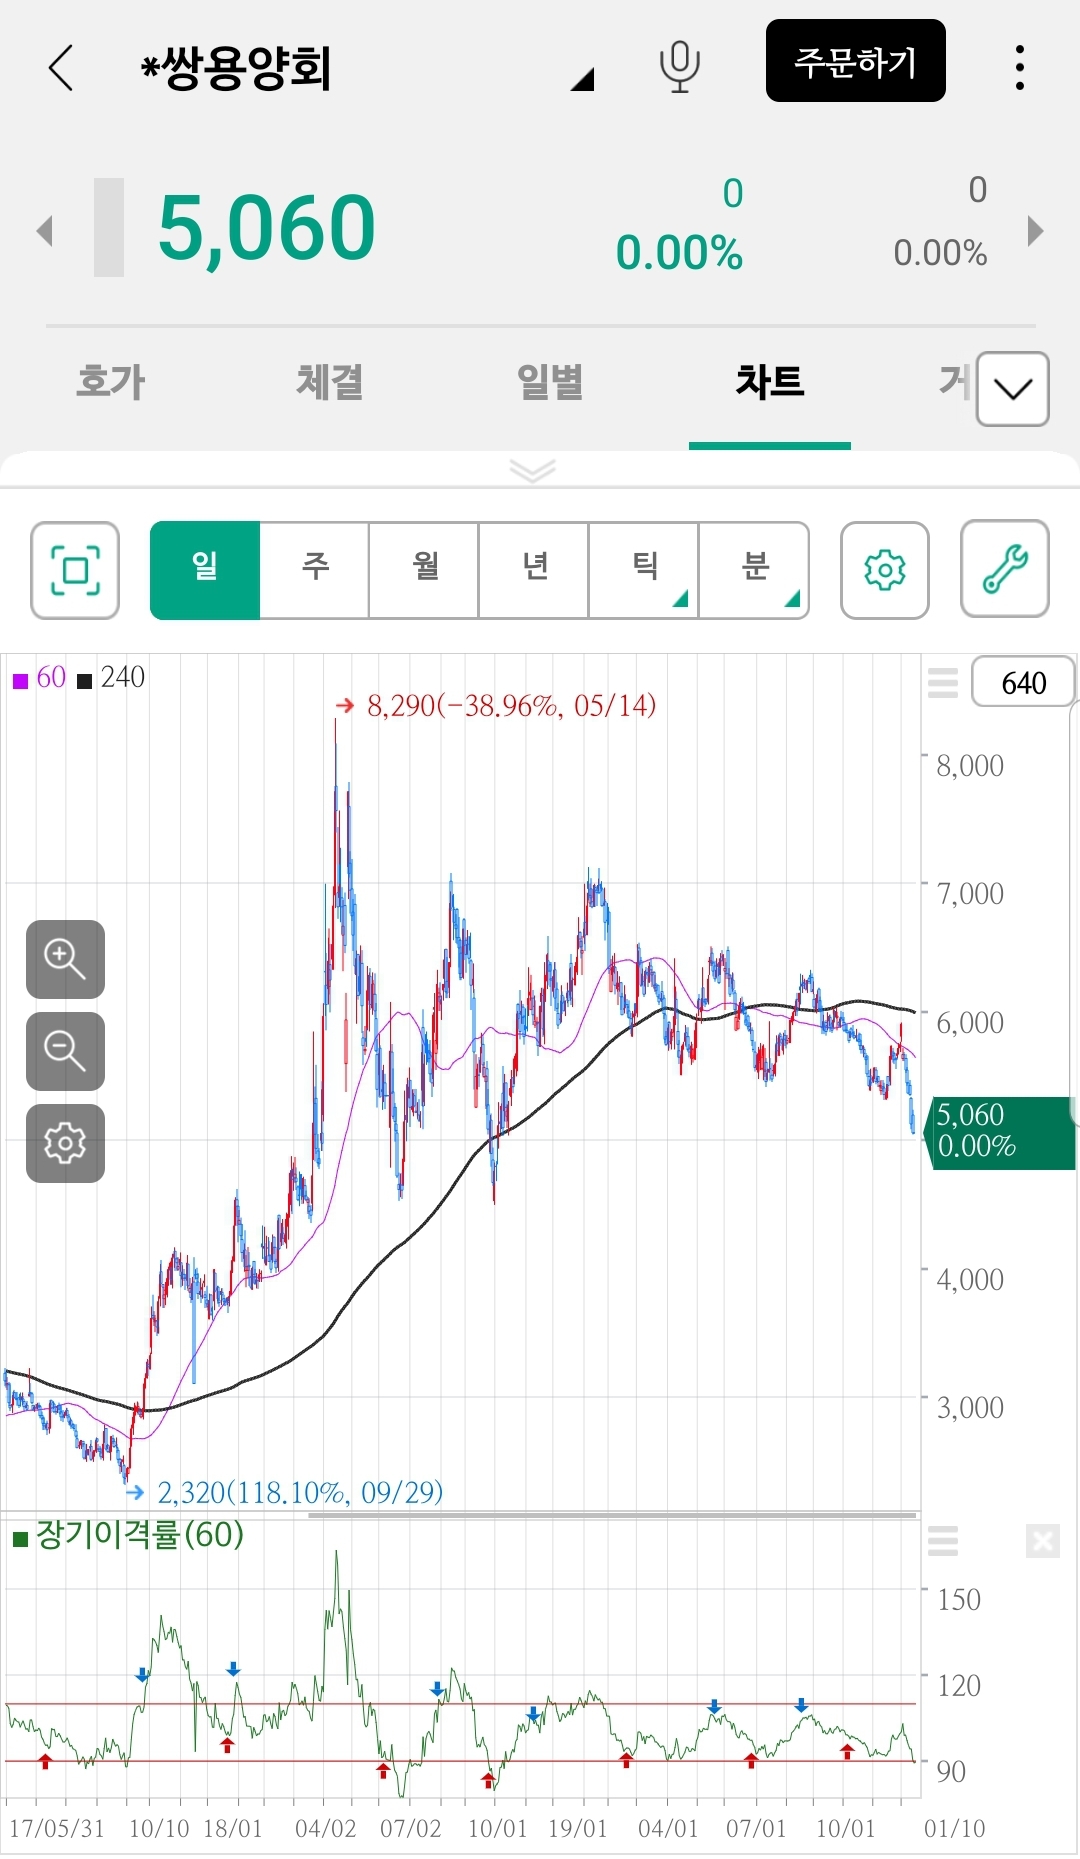Show previous stock with left triangle

(x=44, y=231)
